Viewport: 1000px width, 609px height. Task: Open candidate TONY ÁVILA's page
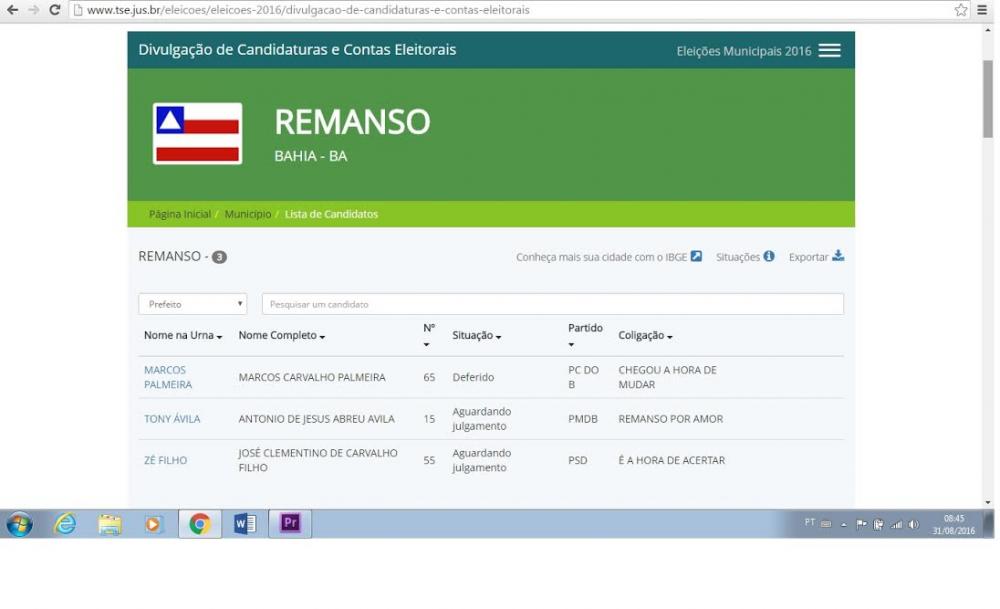click(x=172, y=419)
